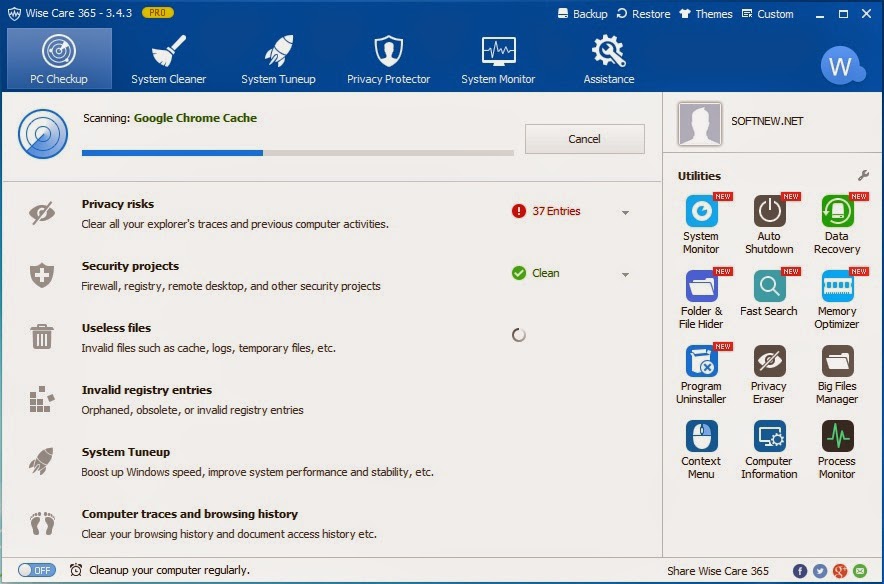884x584 pixels.
Task: Click the scan progress bar
Action: (x=298, y=153)
